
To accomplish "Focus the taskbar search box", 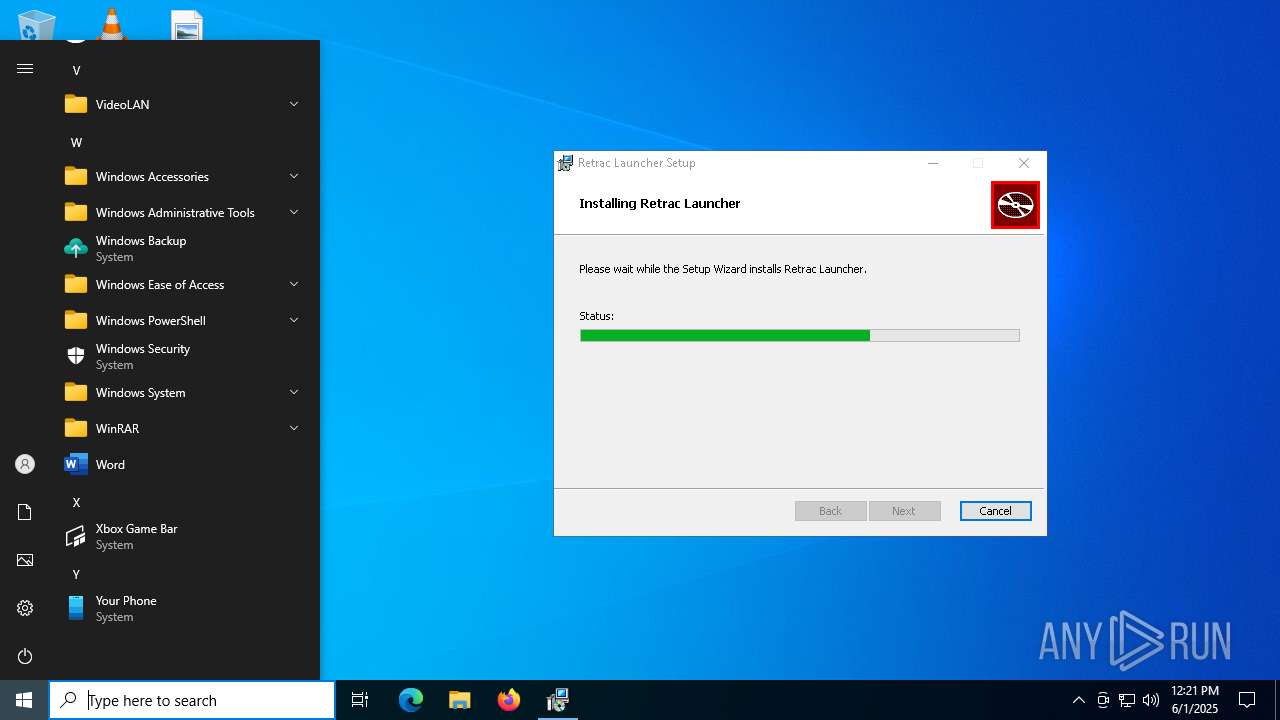I will (x=192, y=700).
